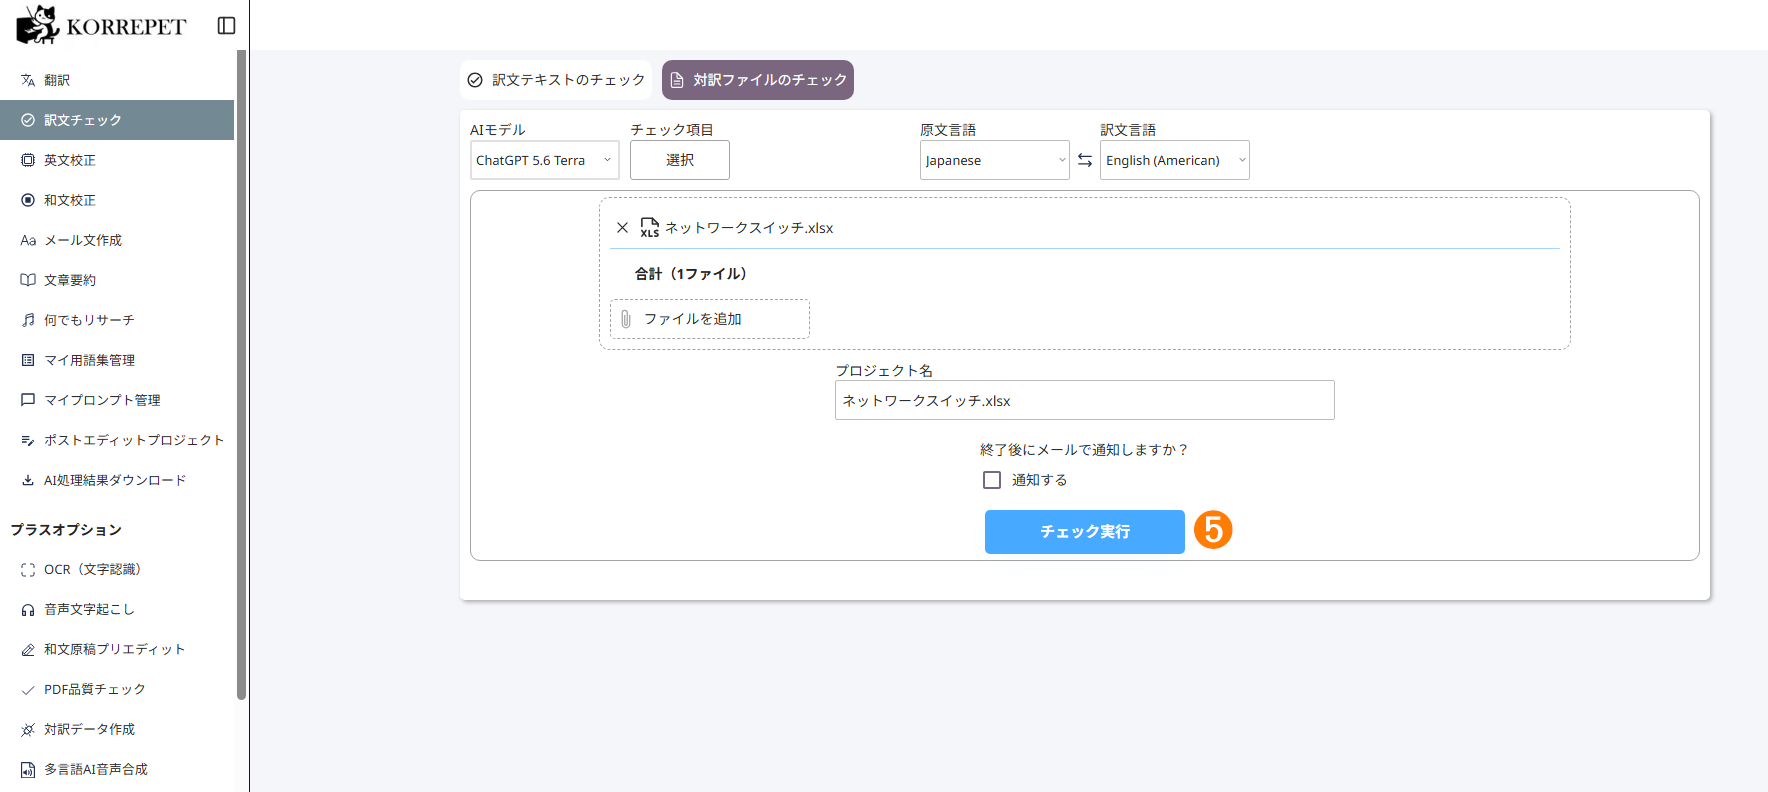Image resolution: width=1768 pixels, height=792 pixels.
Task: Click the 何でもリサーチ music-note icon
Action: click(x=28, y=320)
